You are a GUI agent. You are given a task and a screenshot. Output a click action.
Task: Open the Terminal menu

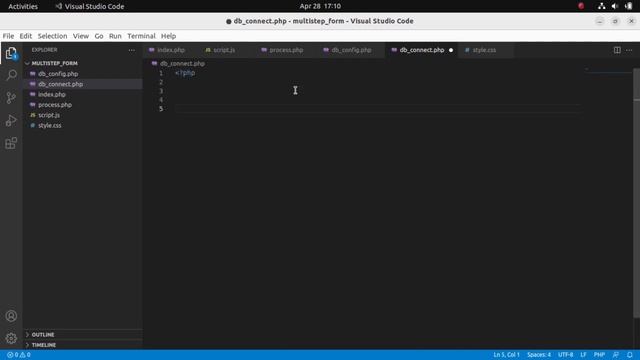(x=141, y=36)
